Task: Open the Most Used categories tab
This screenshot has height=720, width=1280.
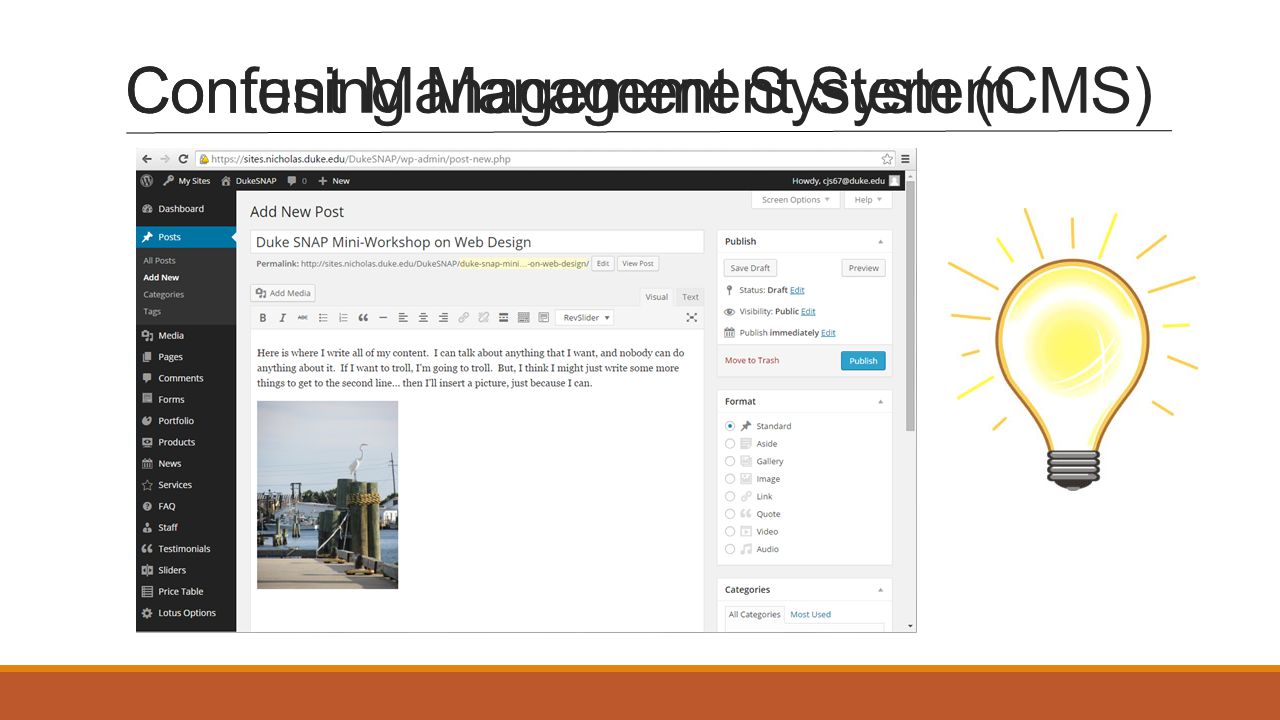Action: tap(810, 614)
